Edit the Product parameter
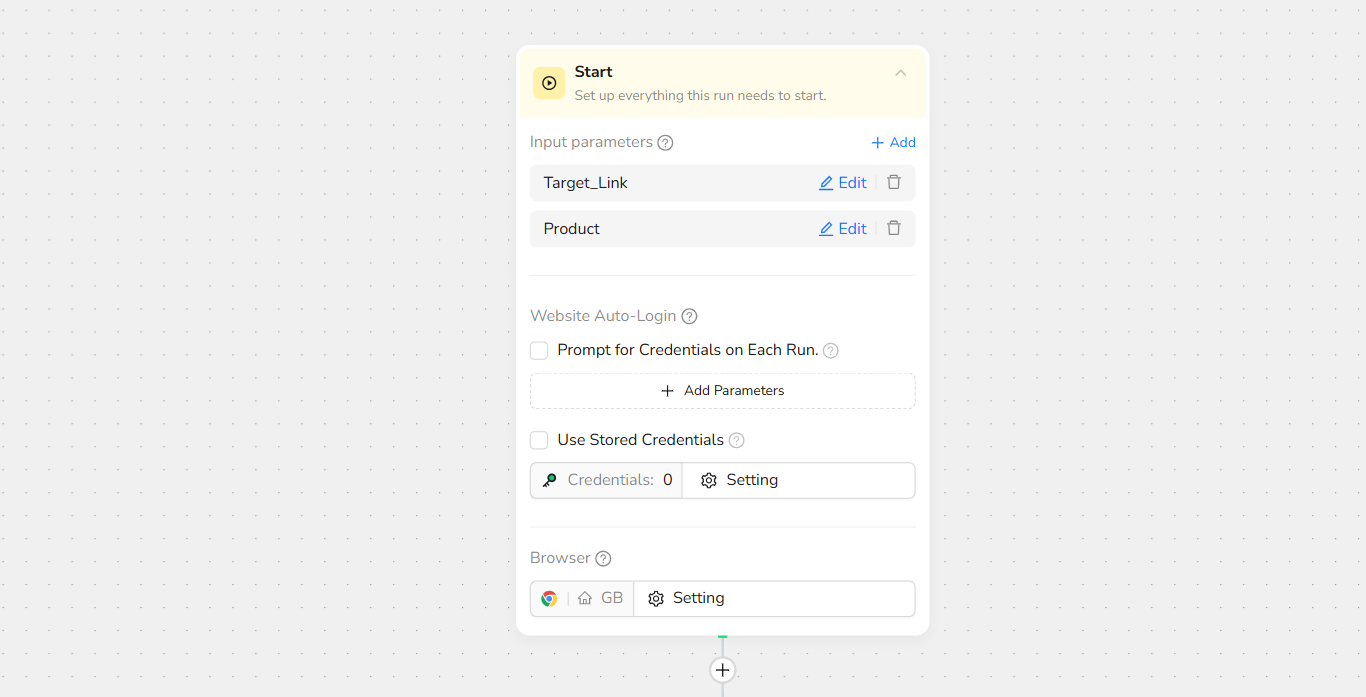The width and height of the screenshot is (1366, 697). [843, 229]
